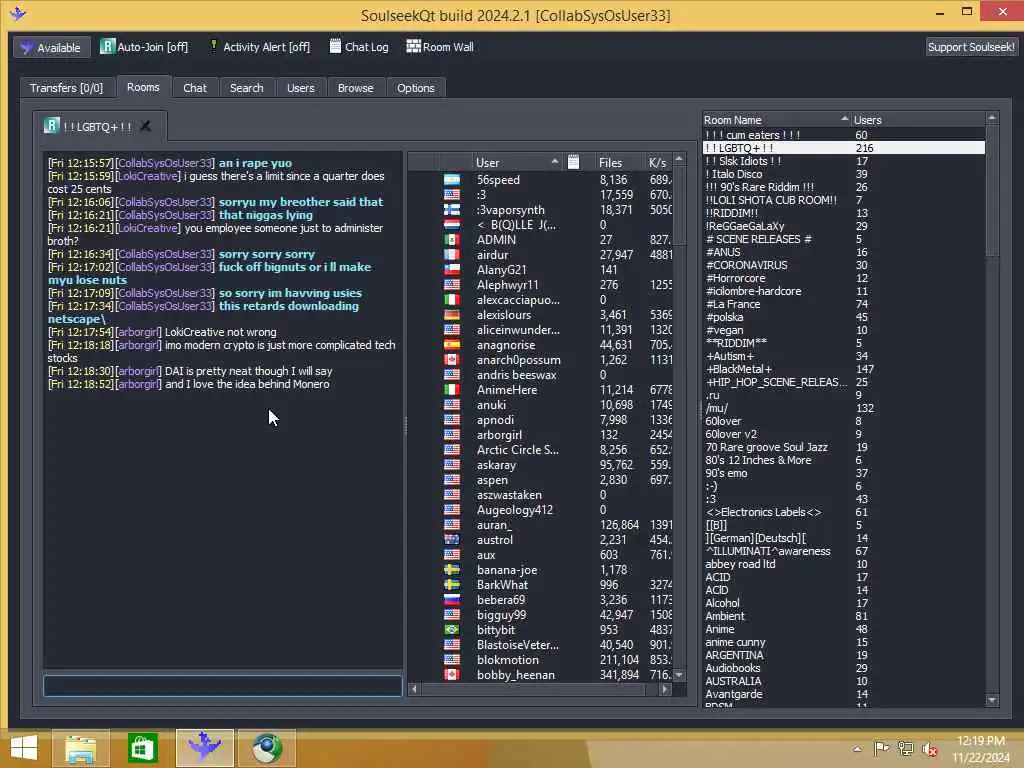Click the room icon on the LGBTQ+ tab

pyautogui.click(x=52, y=125)
